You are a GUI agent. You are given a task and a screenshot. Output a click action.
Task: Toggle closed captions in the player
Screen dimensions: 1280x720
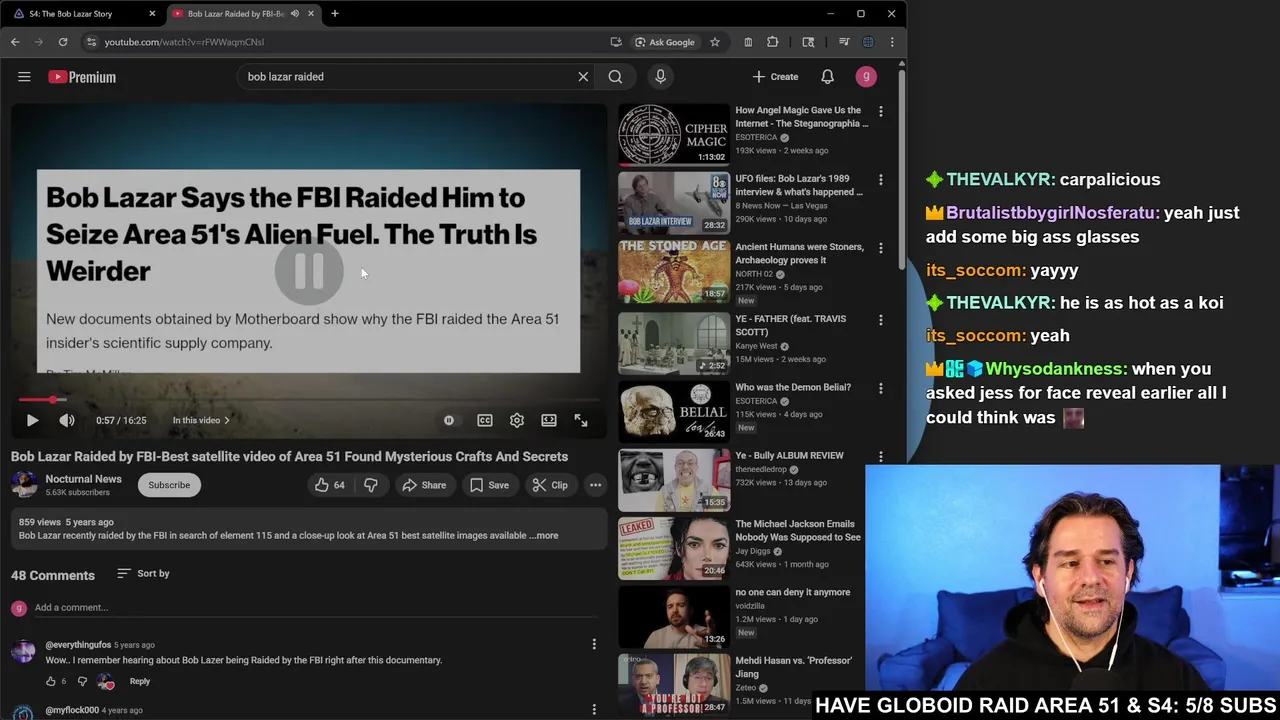pos(485,421)
